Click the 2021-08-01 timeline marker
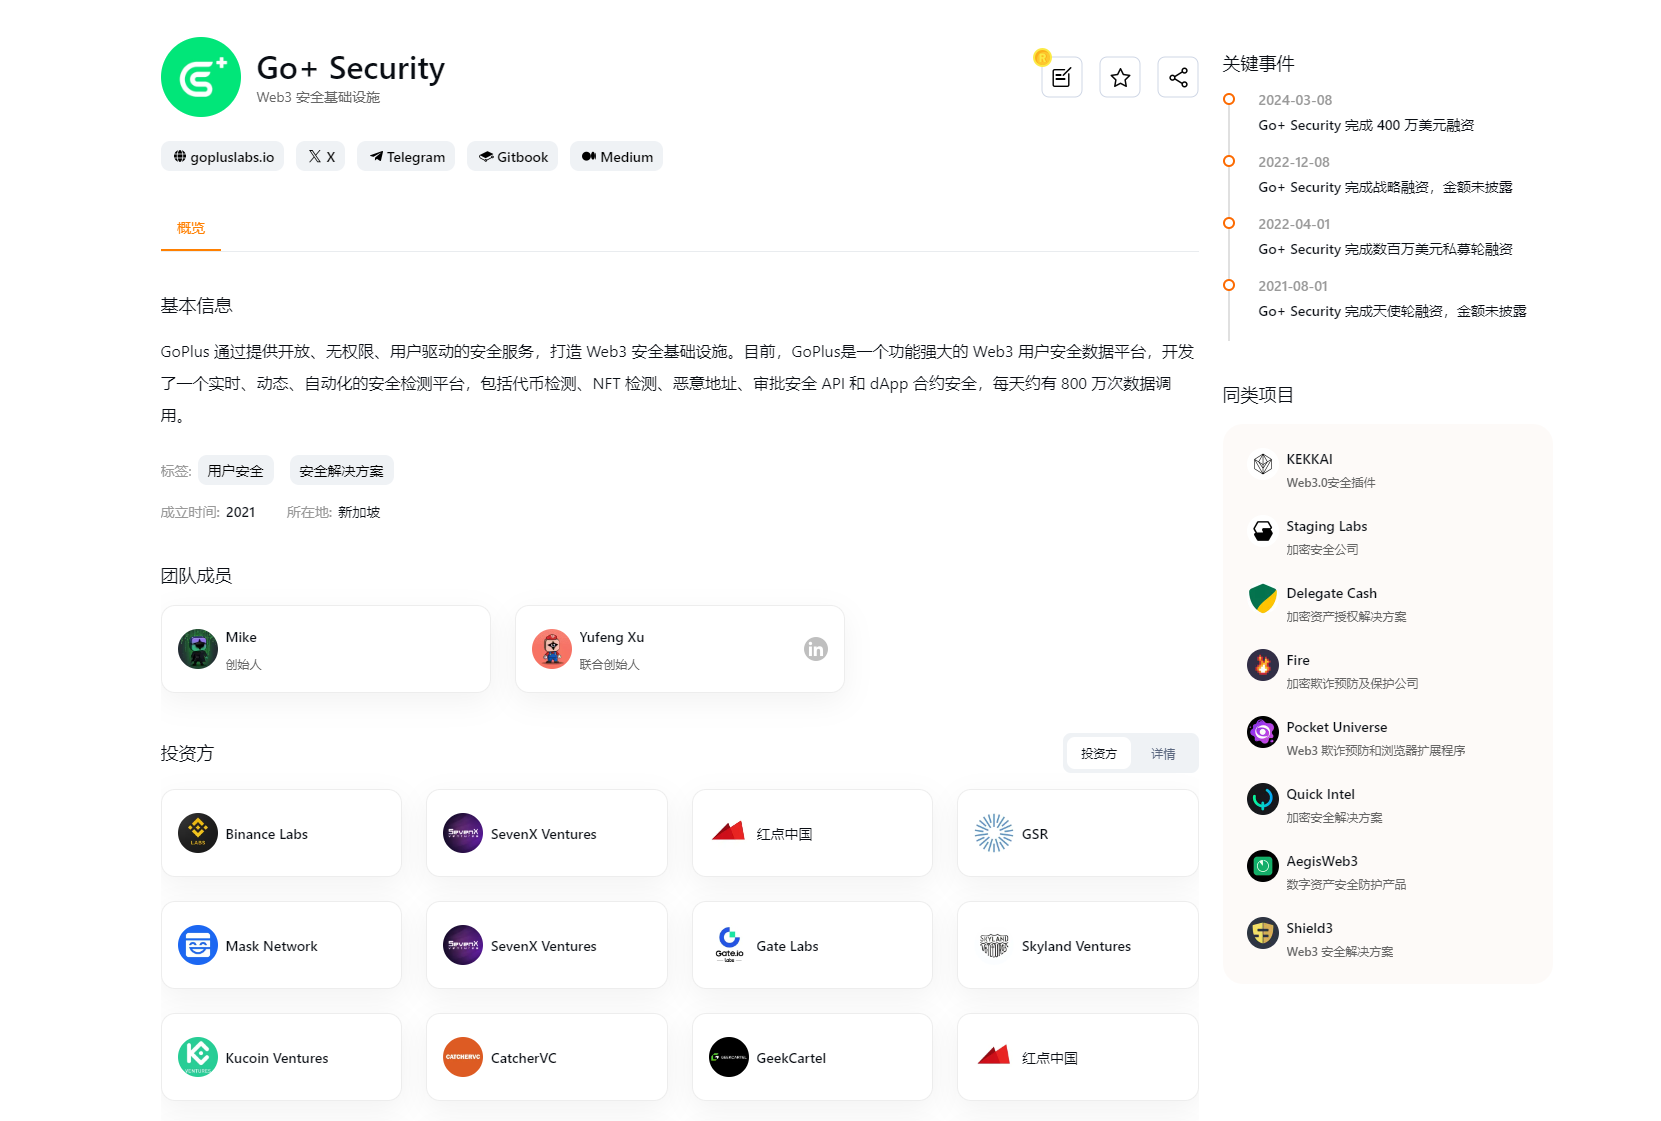Viewport: 1661px width, 1121px height. click(x=1229, y=285)
